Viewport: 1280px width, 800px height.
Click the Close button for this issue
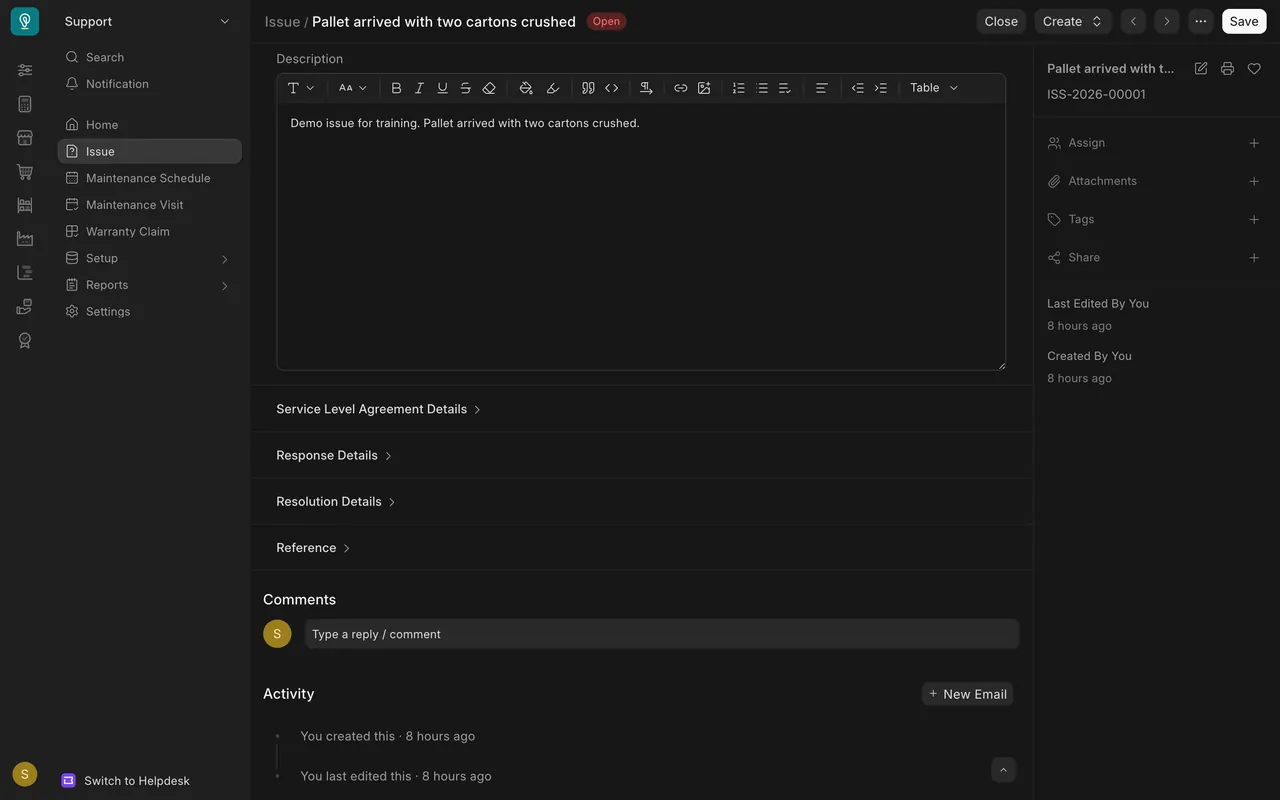(1001, 21)
